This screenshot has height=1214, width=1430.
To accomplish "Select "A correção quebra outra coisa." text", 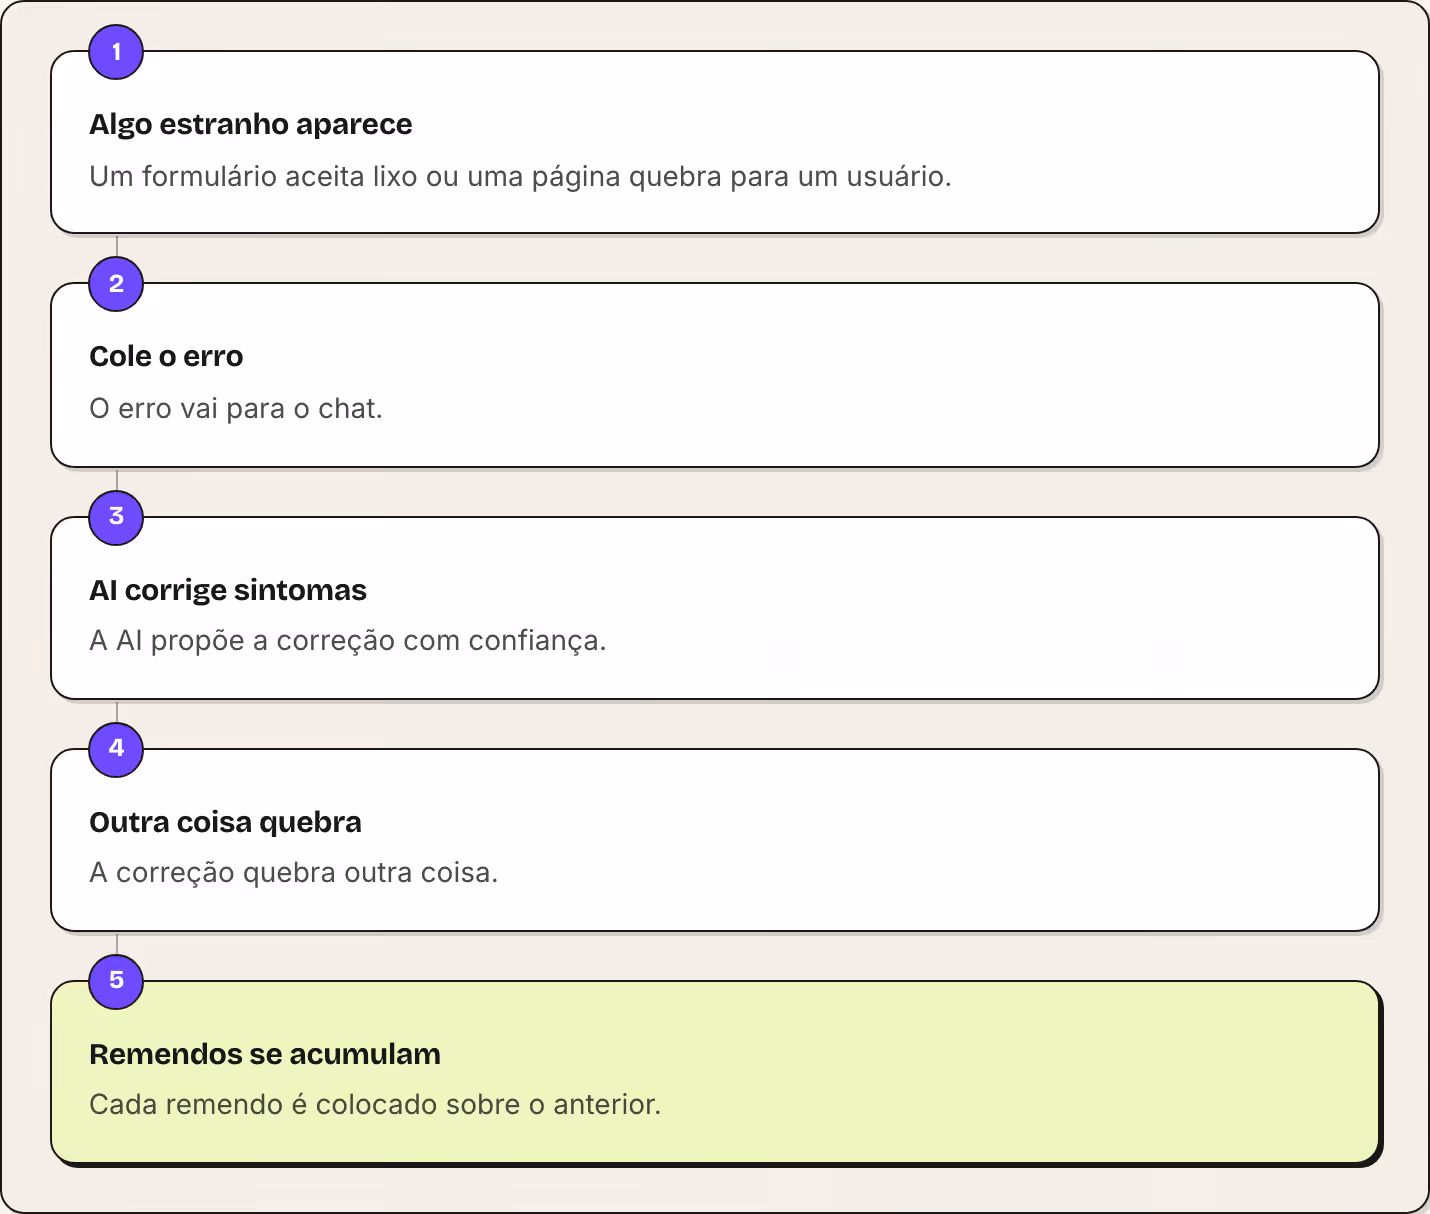I will coord(294,873).
